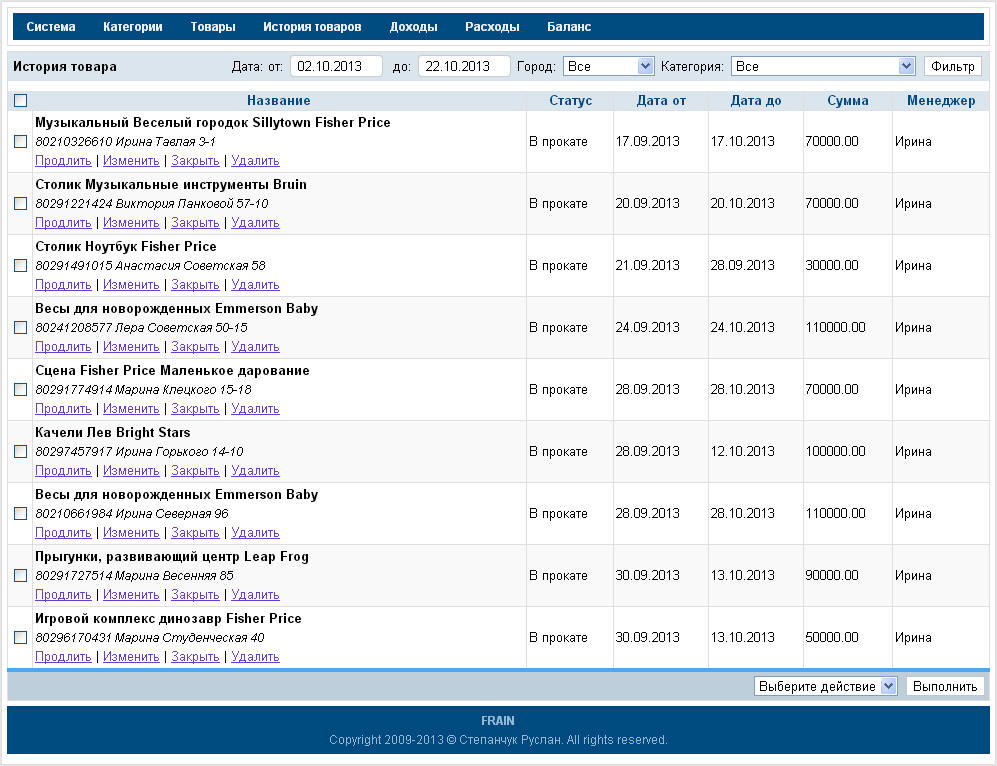Click Изменить for Столик Музыкальные инструменты Bruin
Screen dimensions: 997x766
tap(131, 223)
